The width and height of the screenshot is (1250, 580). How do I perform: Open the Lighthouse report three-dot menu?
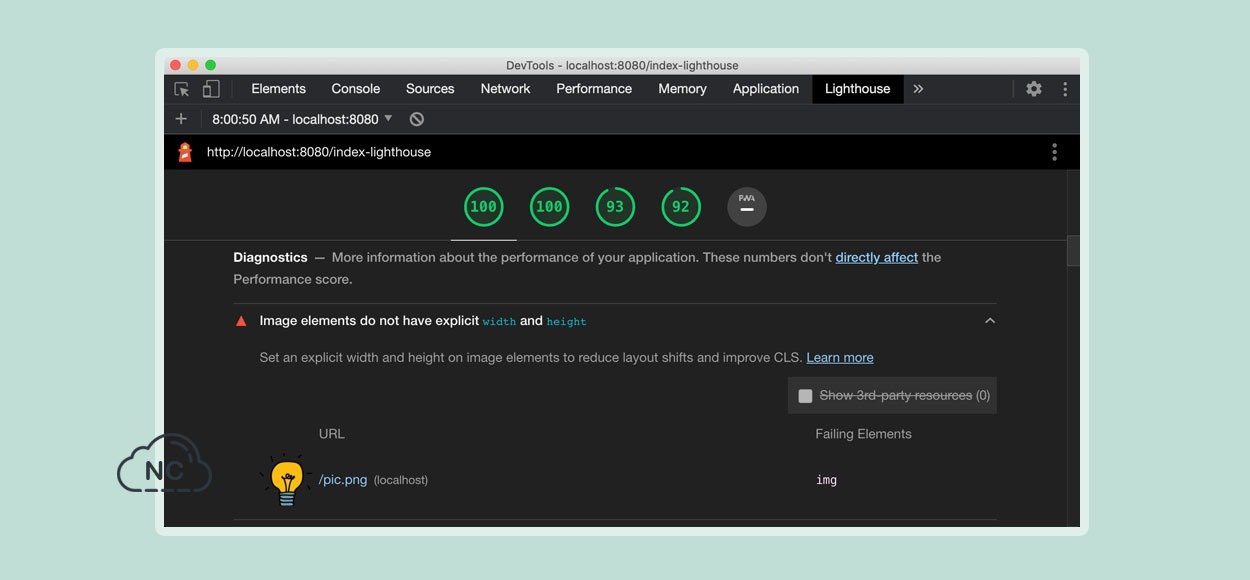point(1054,152)
